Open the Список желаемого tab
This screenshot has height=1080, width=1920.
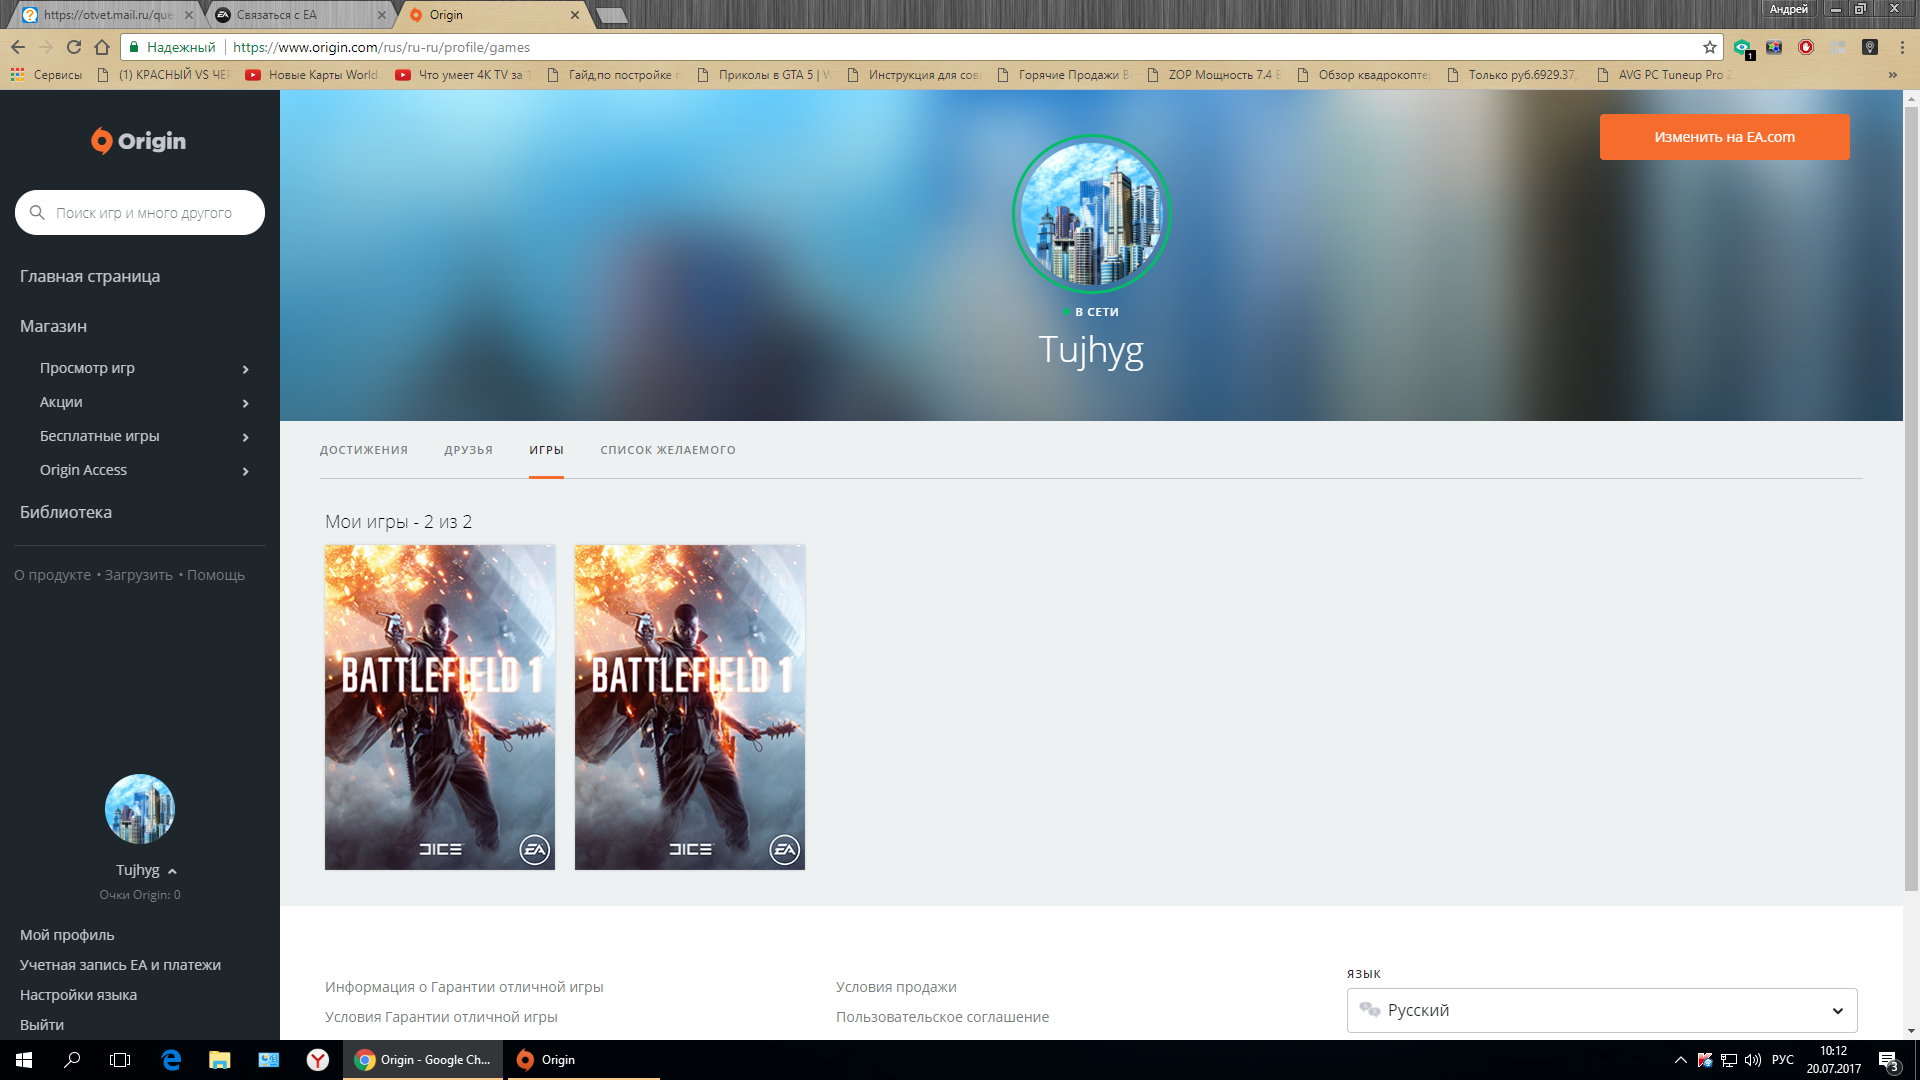pyautogui.click(x=668, y=450)
